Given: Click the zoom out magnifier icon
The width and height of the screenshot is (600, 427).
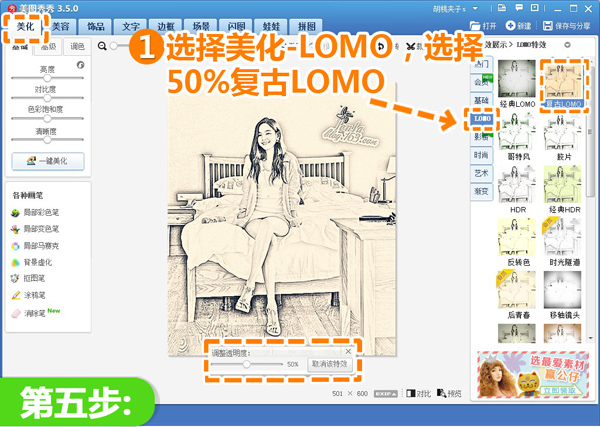Looking at the screenshot, I should [x=102, y=46].
